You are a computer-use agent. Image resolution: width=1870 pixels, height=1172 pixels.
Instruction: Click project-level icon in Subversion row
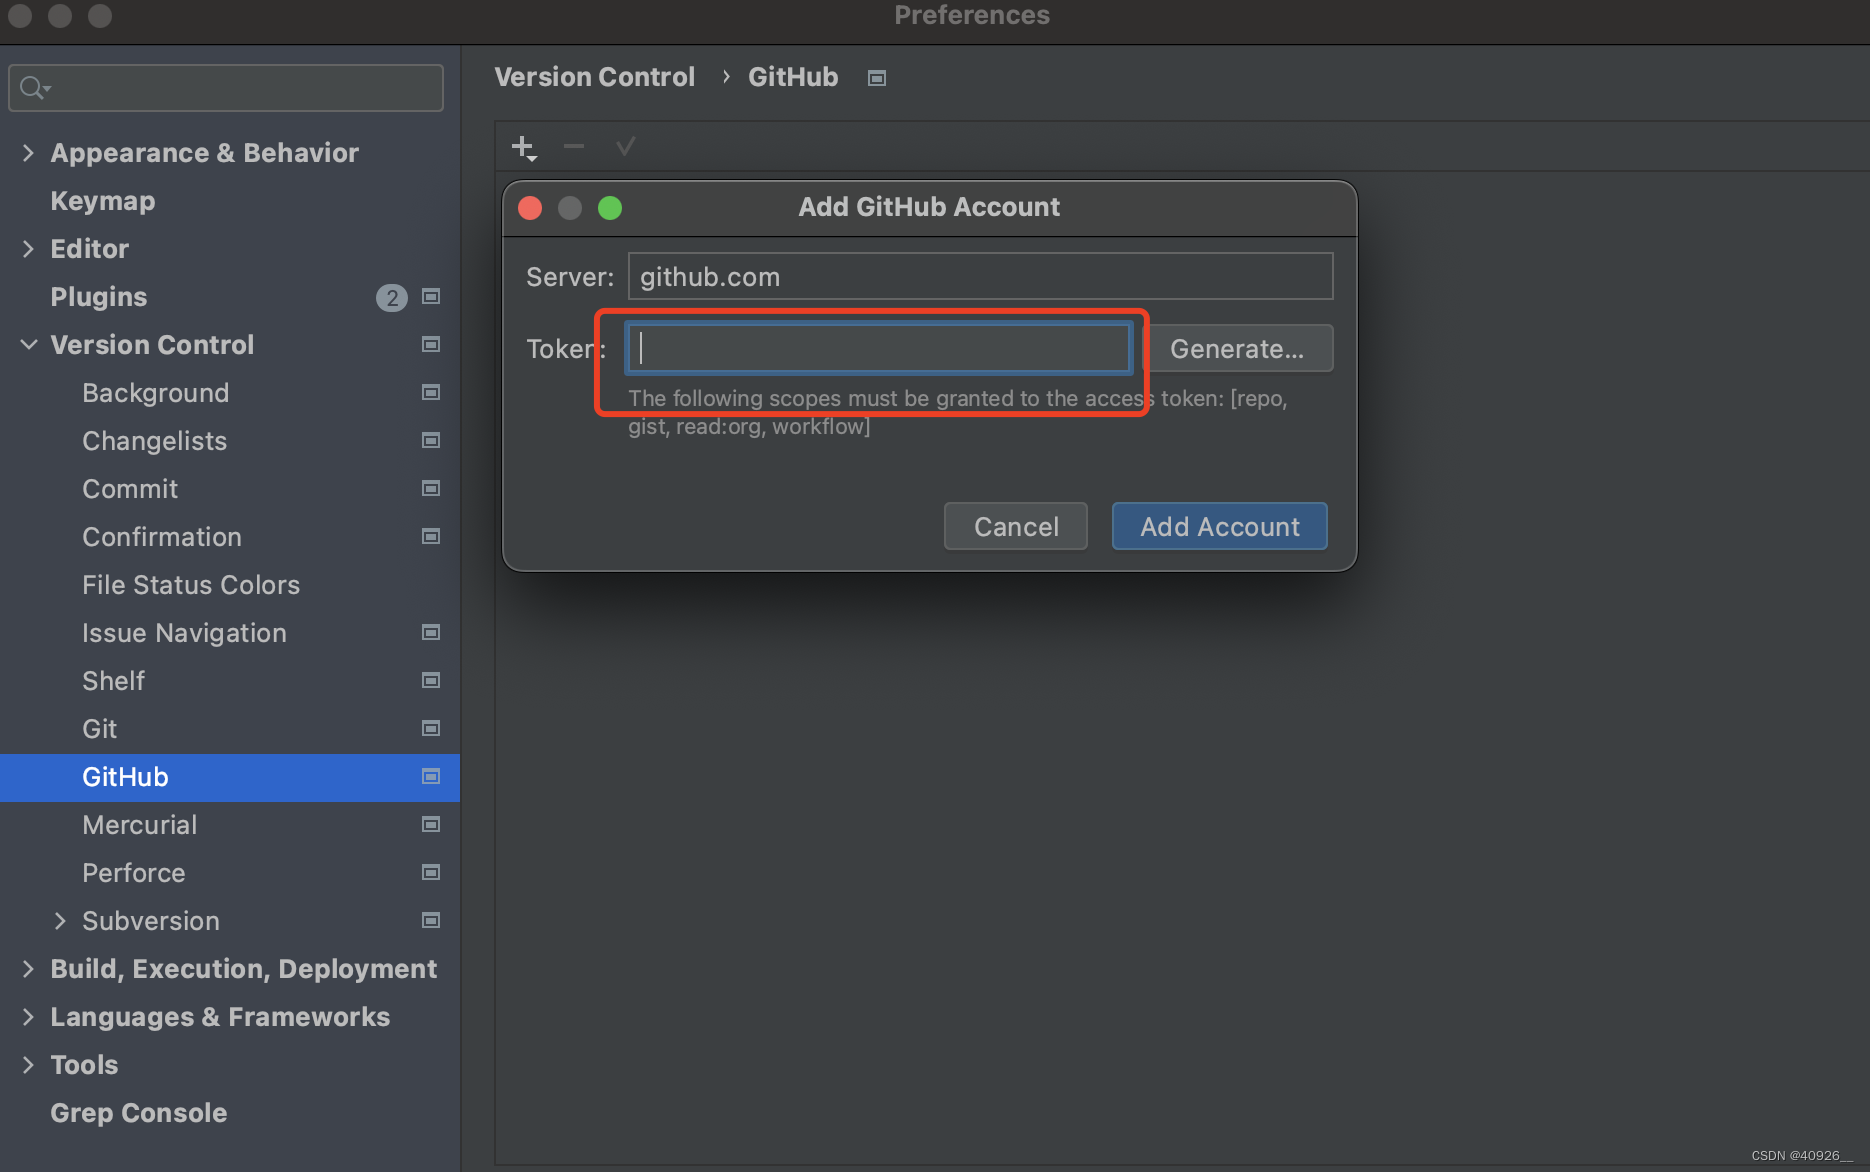(431, 920)
